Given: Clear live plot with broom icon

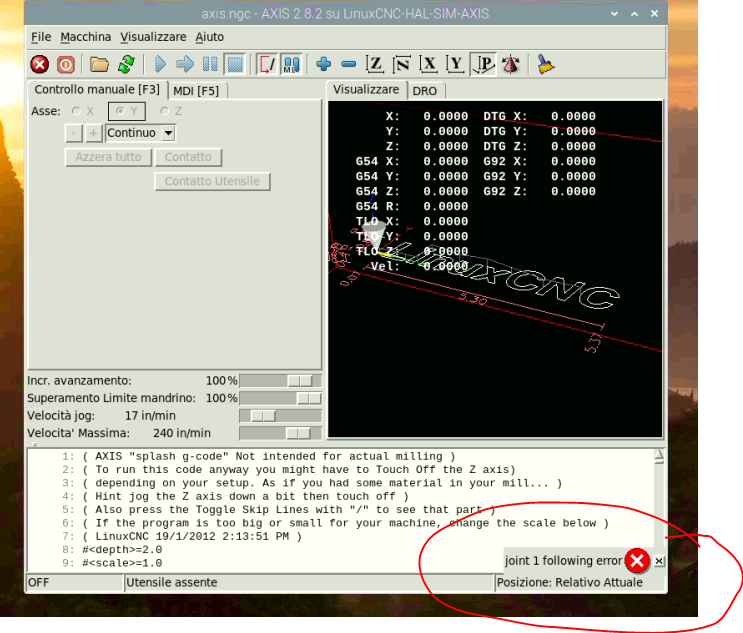Looking at the screenshot, I should [x=545, y=64].
